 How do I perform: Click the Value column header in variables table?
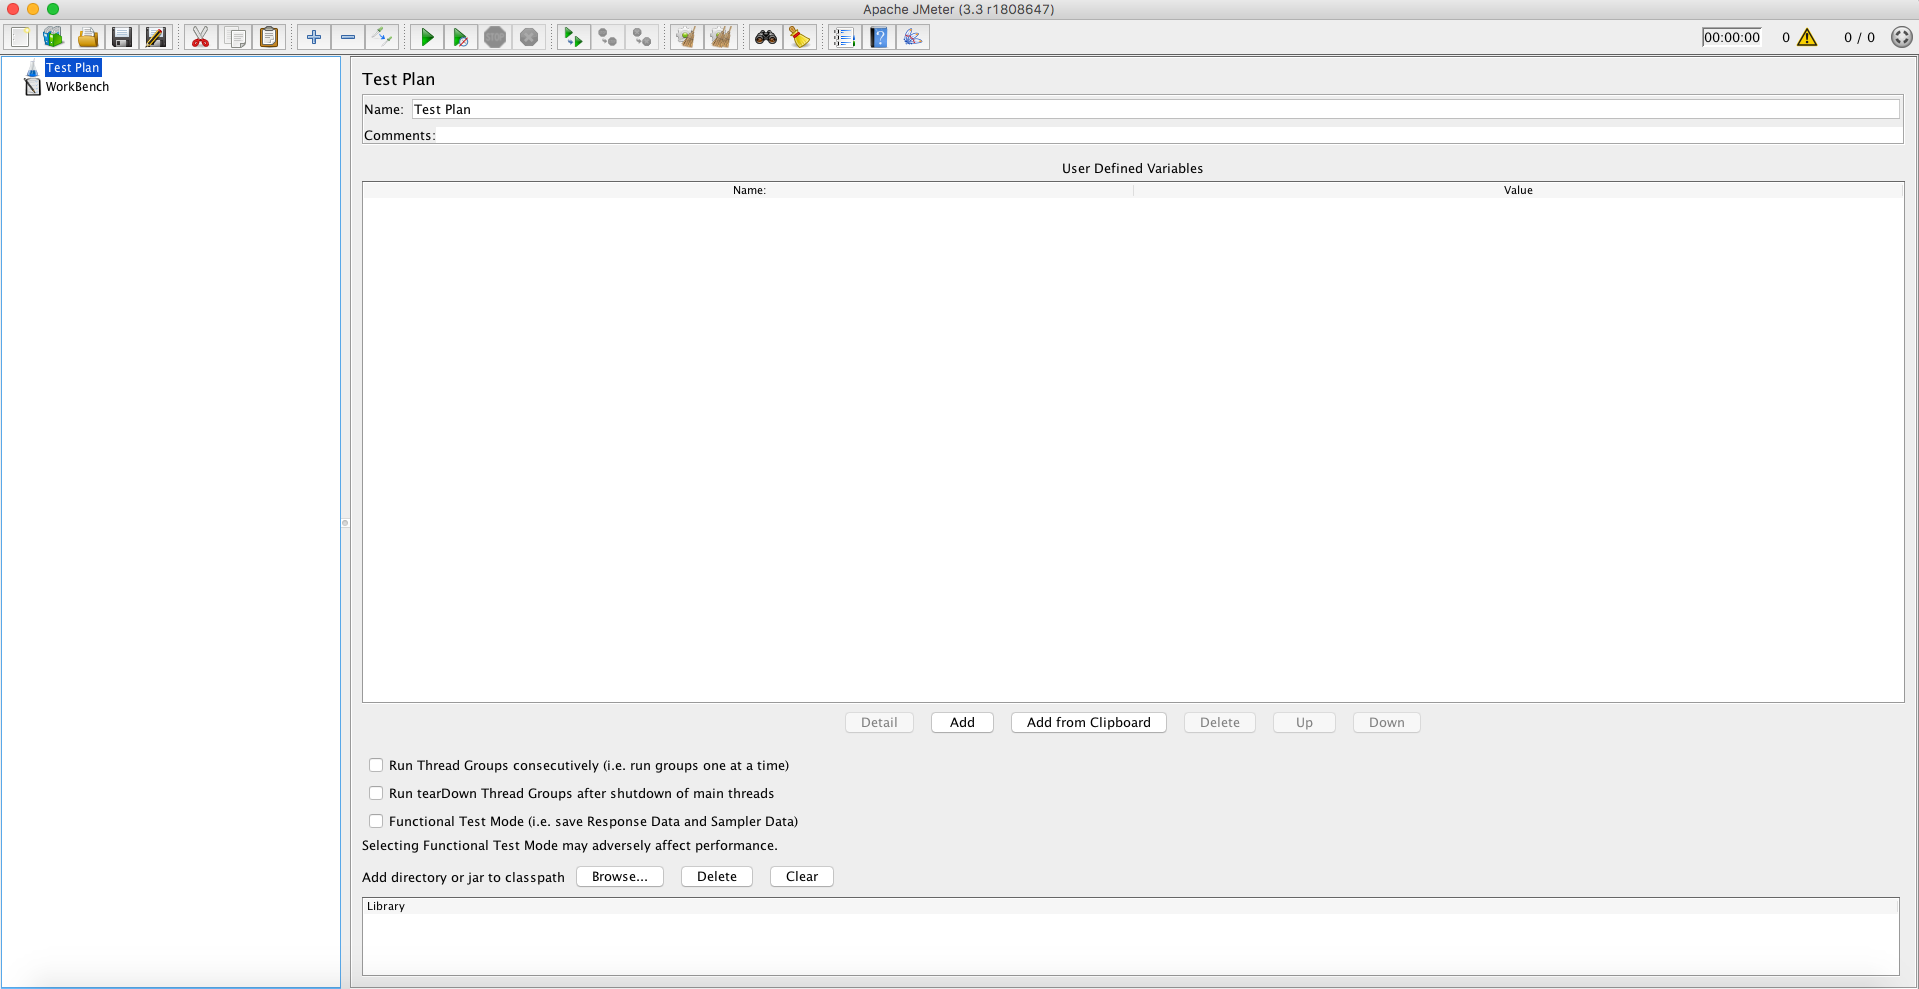[1518, 190]
